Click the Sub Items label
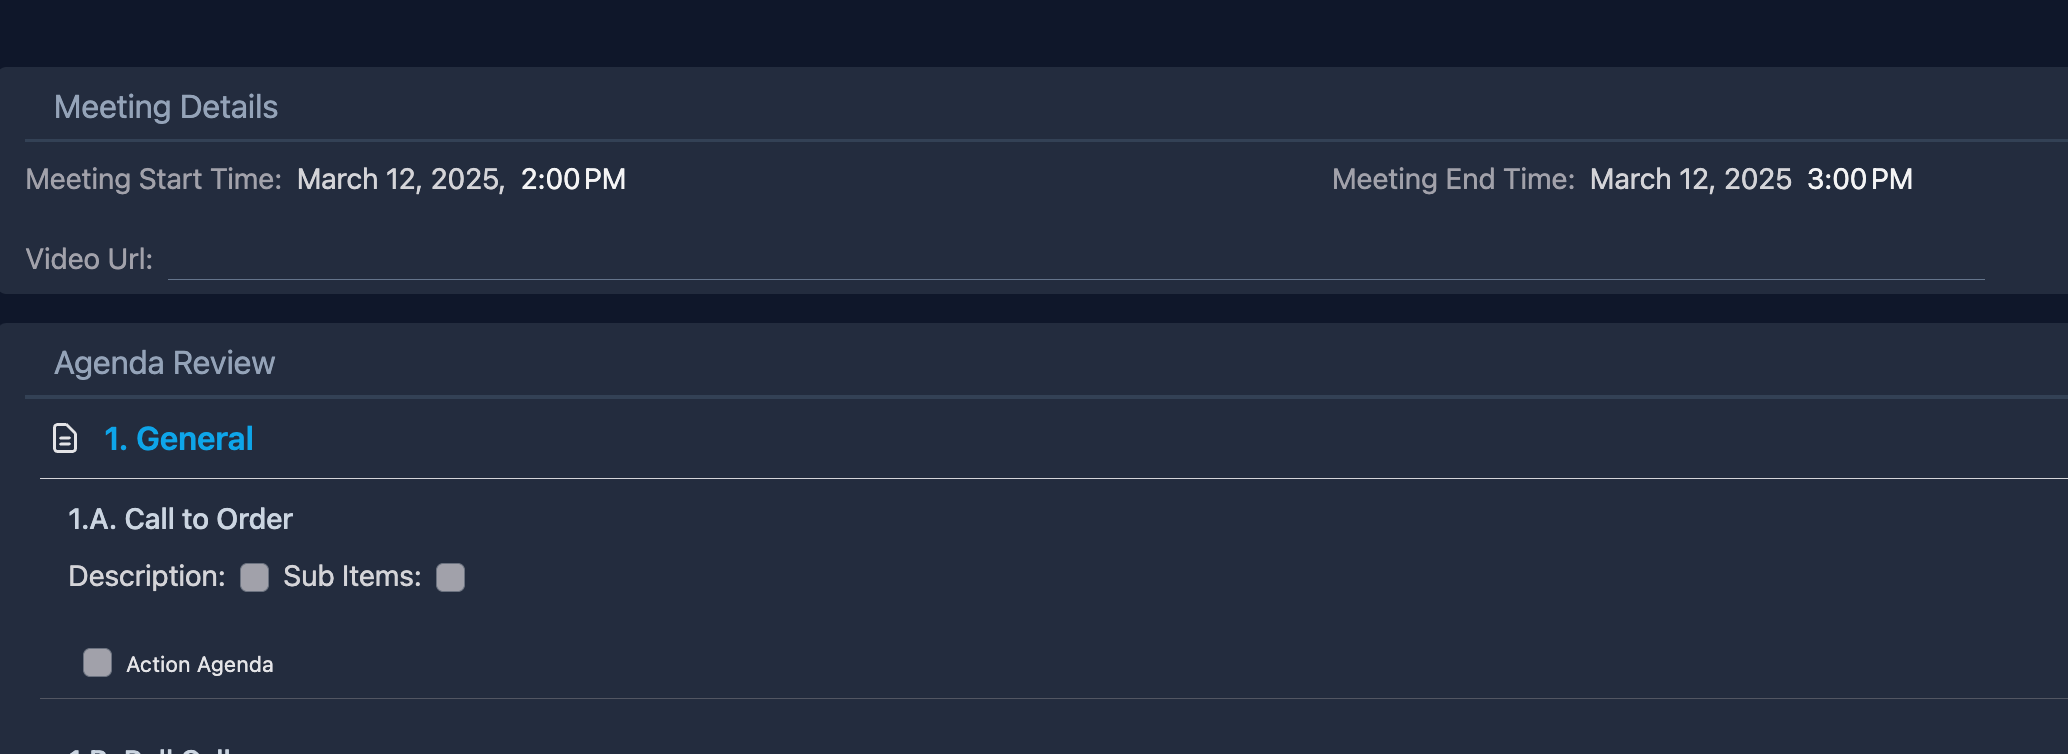 tap(352, 577)
